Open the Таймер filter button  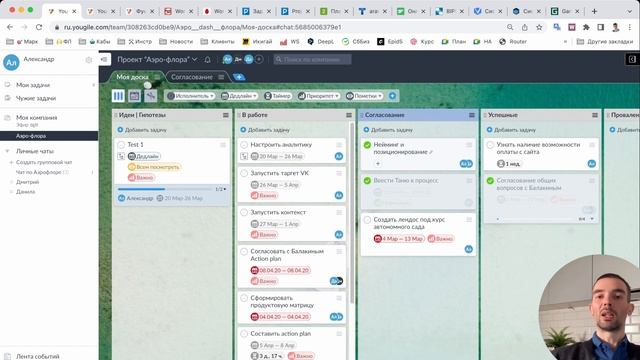click(278, 96)
